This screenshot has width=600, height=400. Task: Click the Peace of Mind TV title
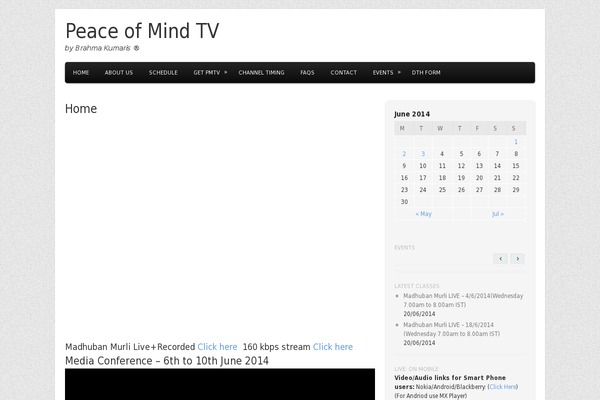[x=142, y=31]
